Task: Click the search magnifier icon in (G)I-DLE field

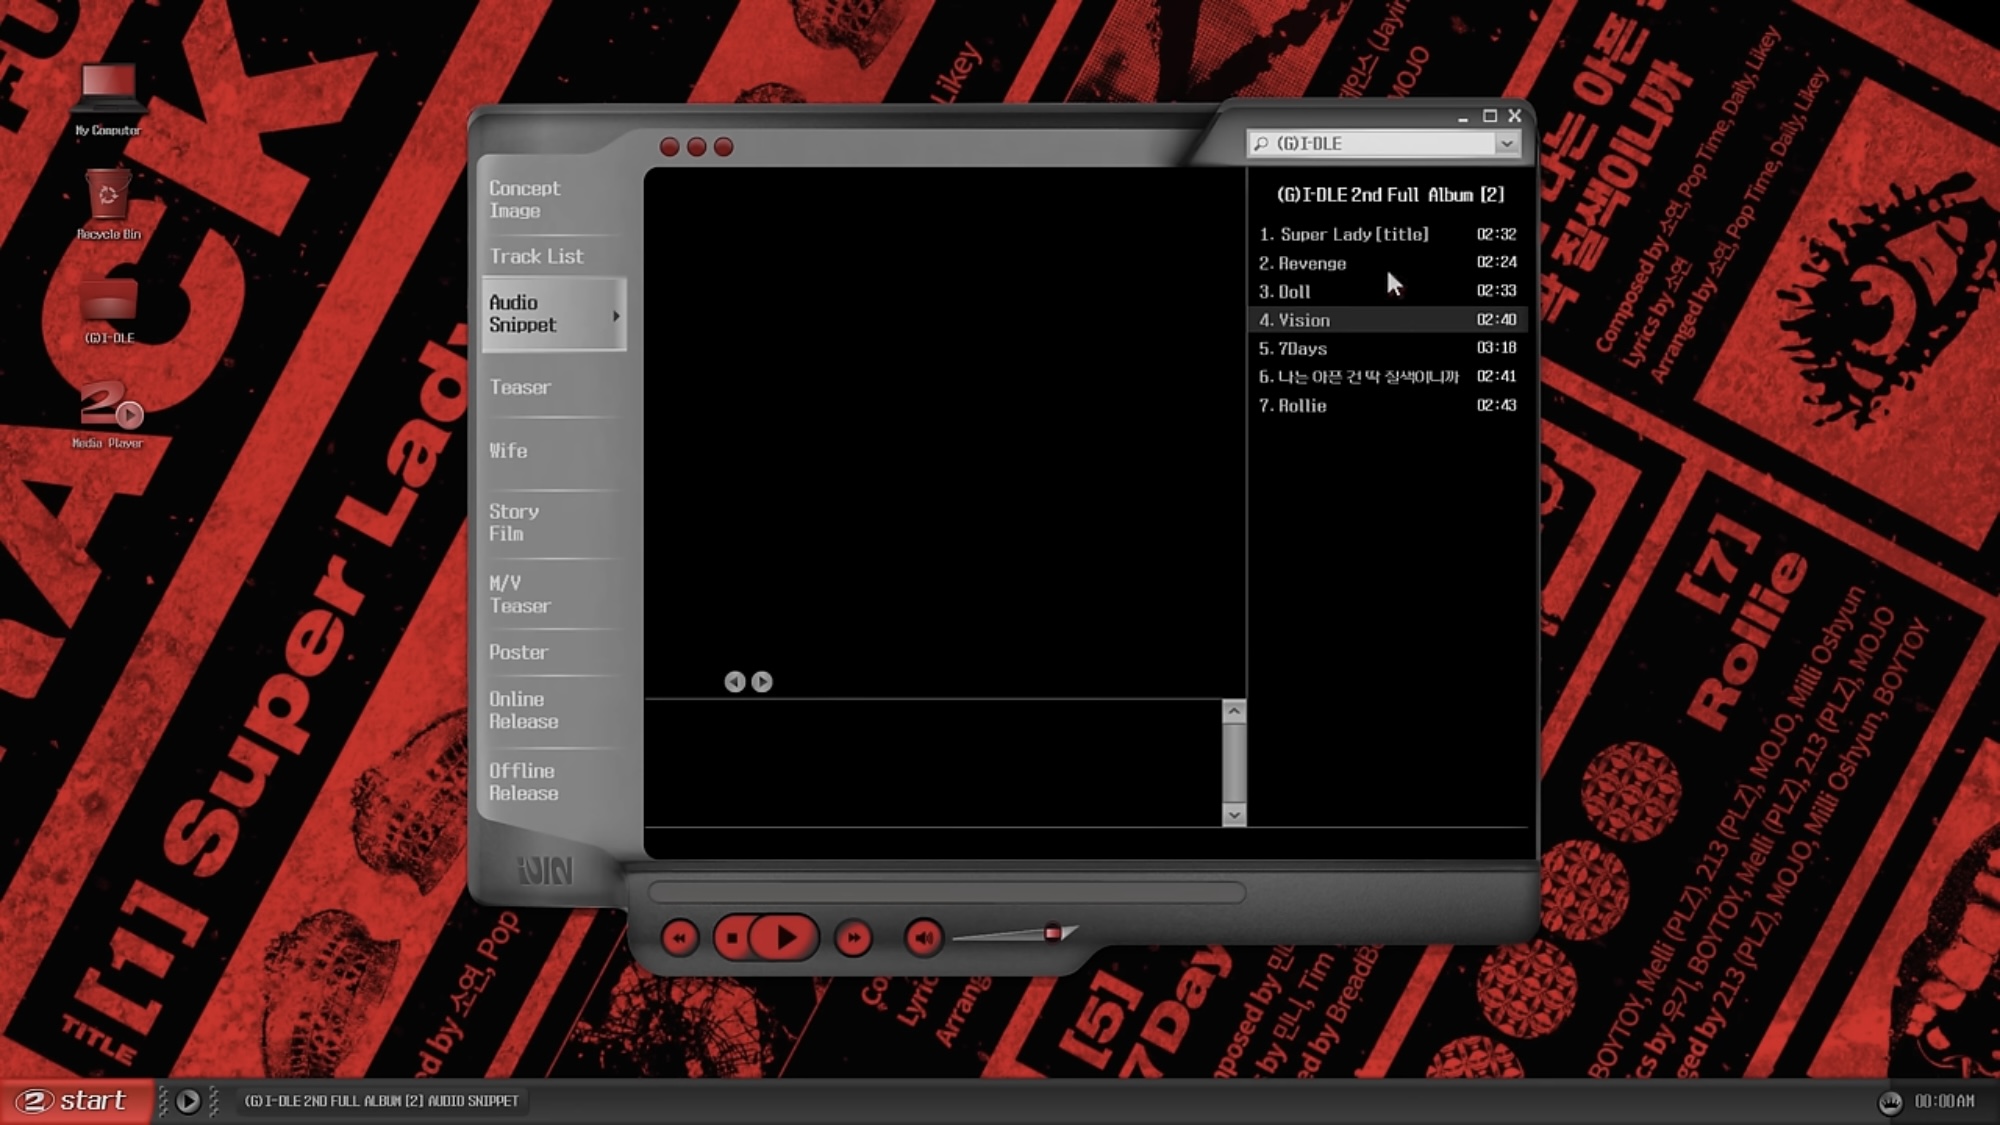Action: click(x=1261, y=144)
